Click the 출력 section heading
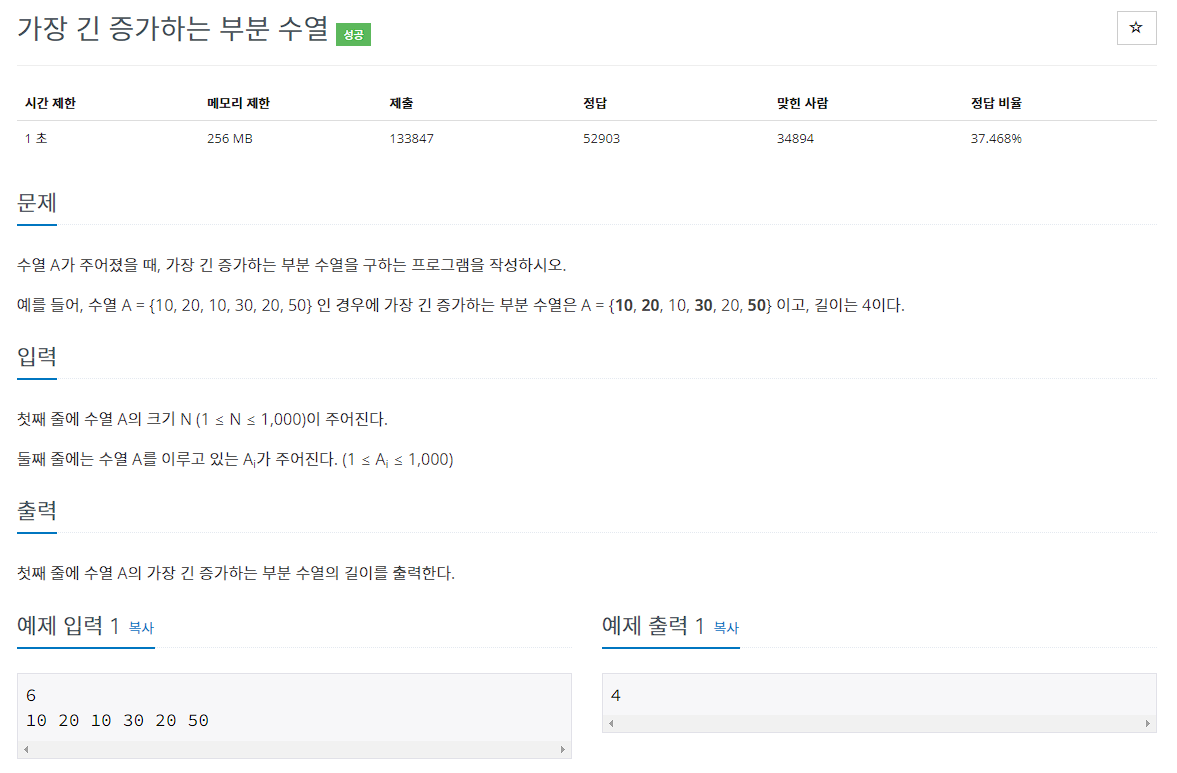Screen dimensions: 1177x773 tap(37, 511)
